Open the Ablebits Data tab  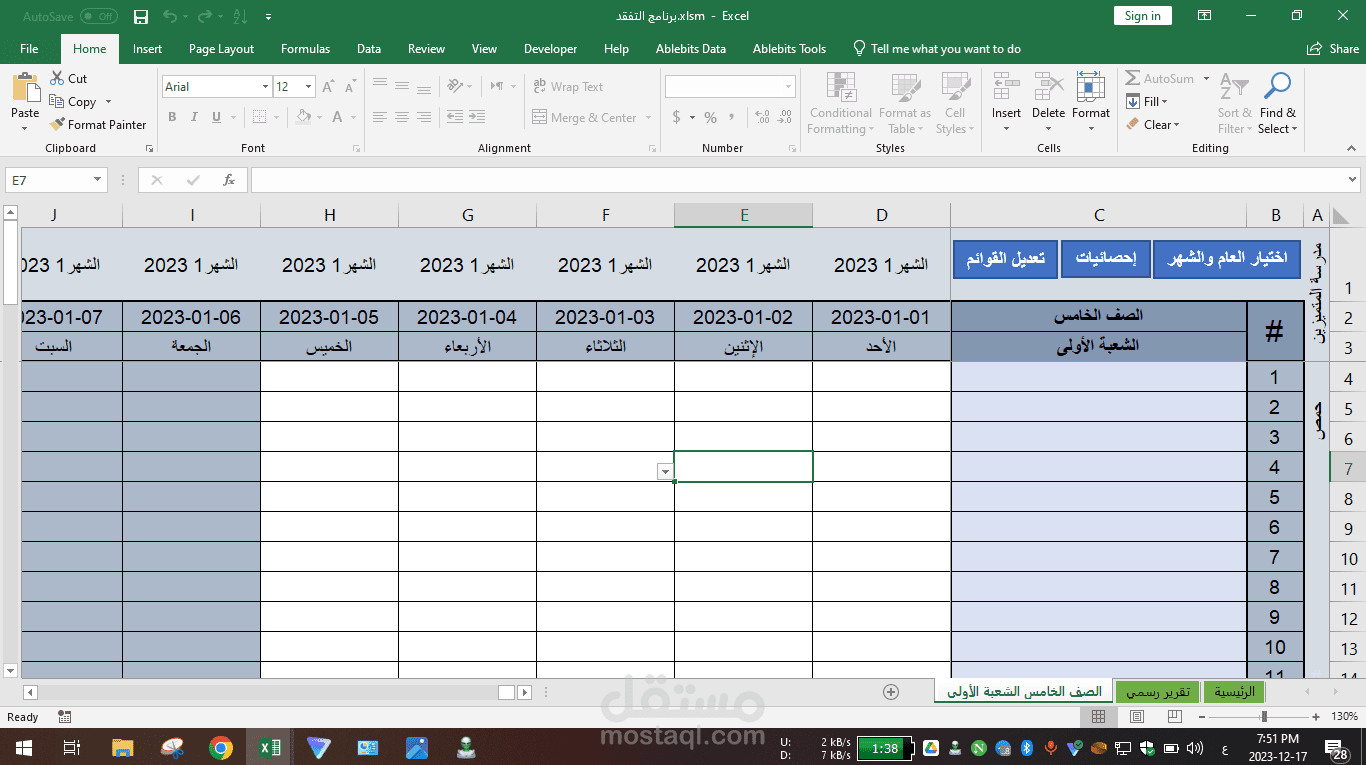[x=691, y=48]
